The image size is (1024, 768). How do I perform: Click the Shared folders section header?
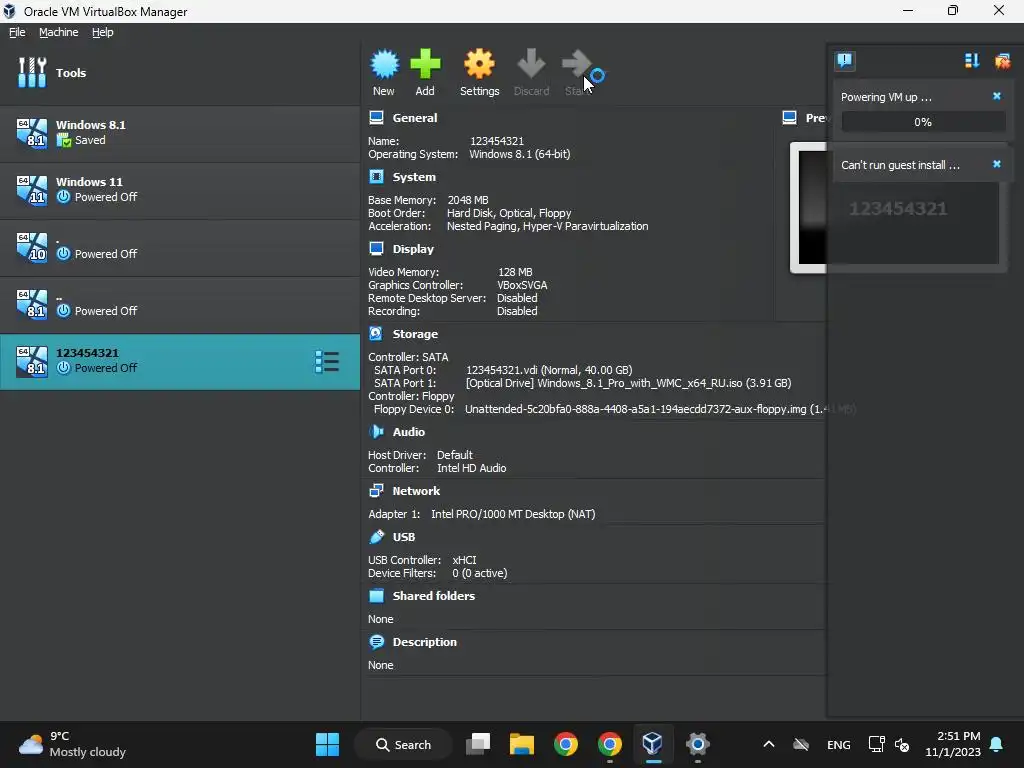[433, 596]
